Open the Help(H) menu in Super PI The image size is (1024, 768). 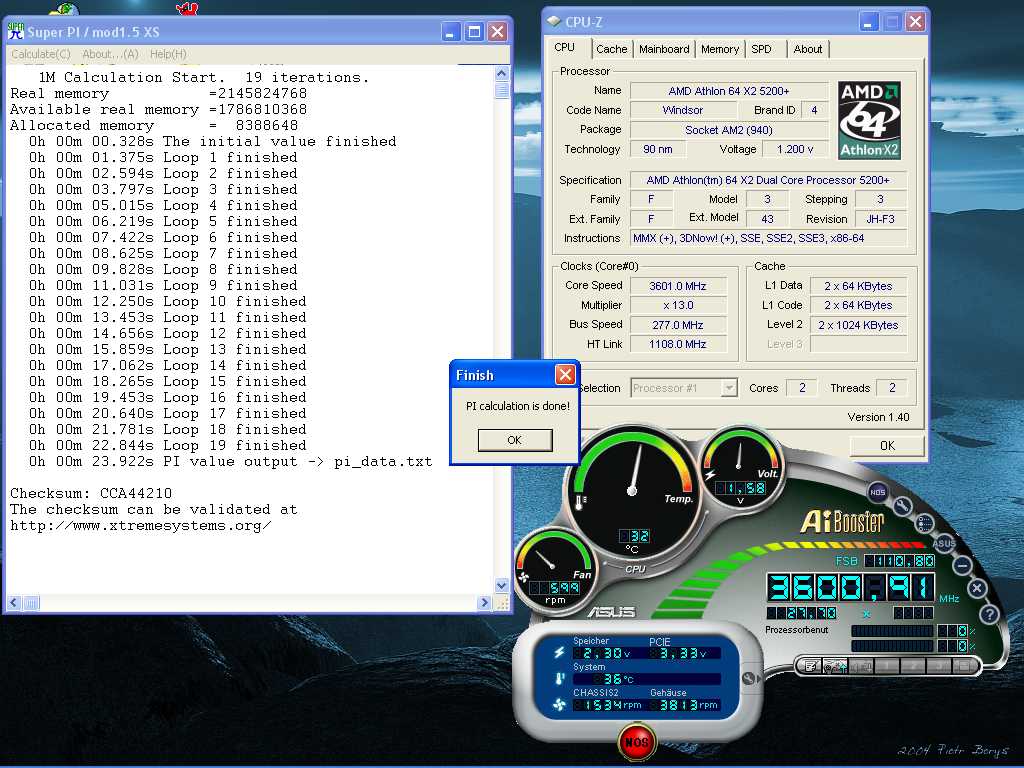coord(168,54)
